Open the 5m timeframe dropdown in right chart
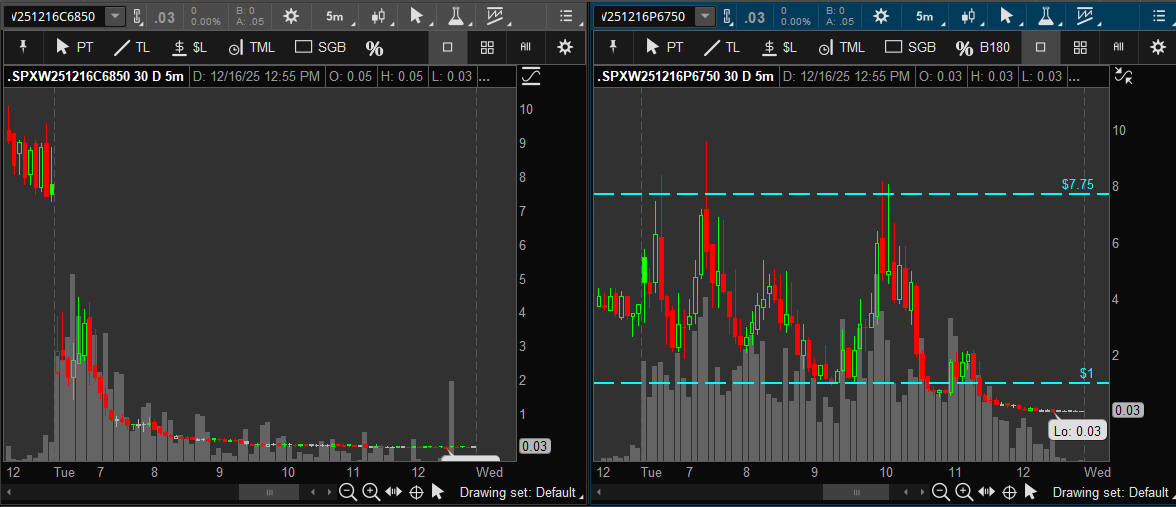The image size is (1176, 507). [x=925, y=16]
